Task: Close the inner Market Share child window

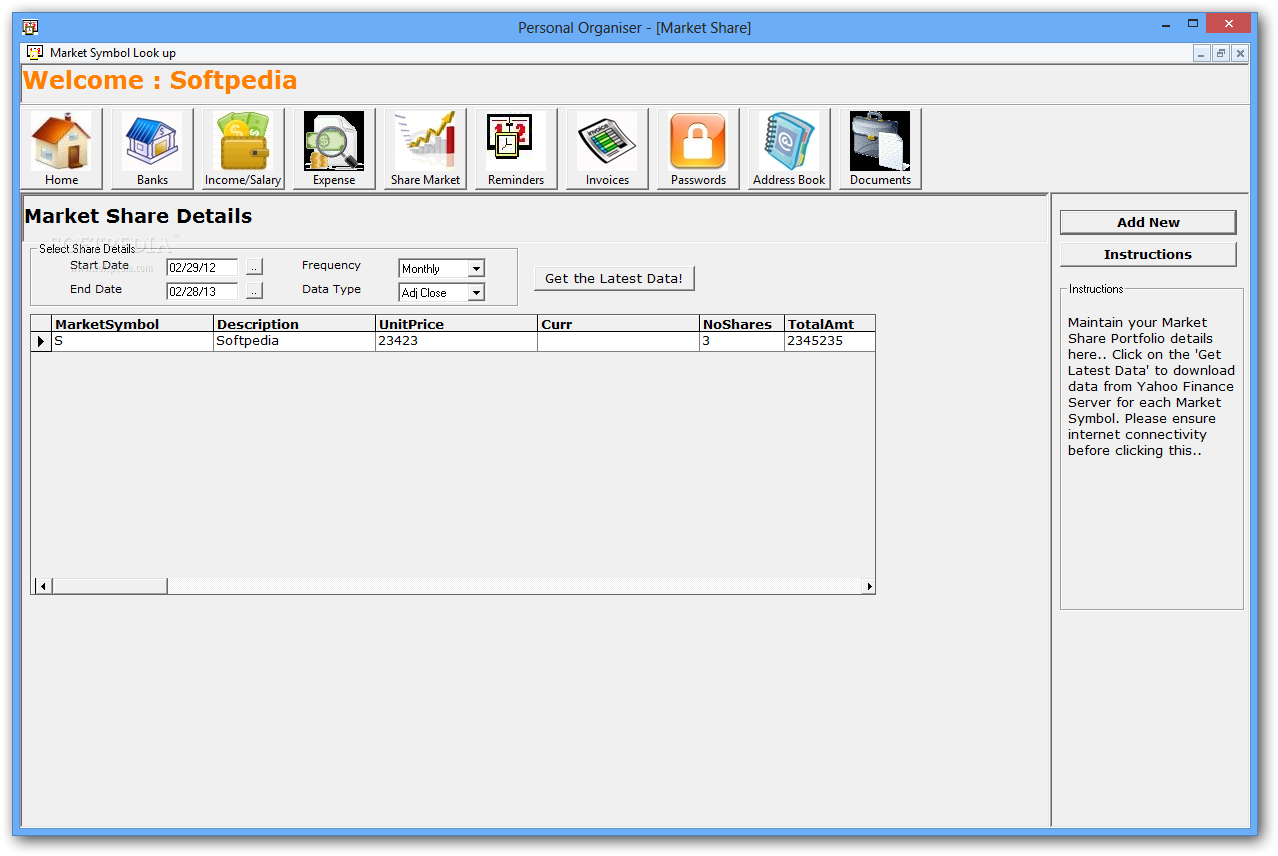Action: 1240,54
